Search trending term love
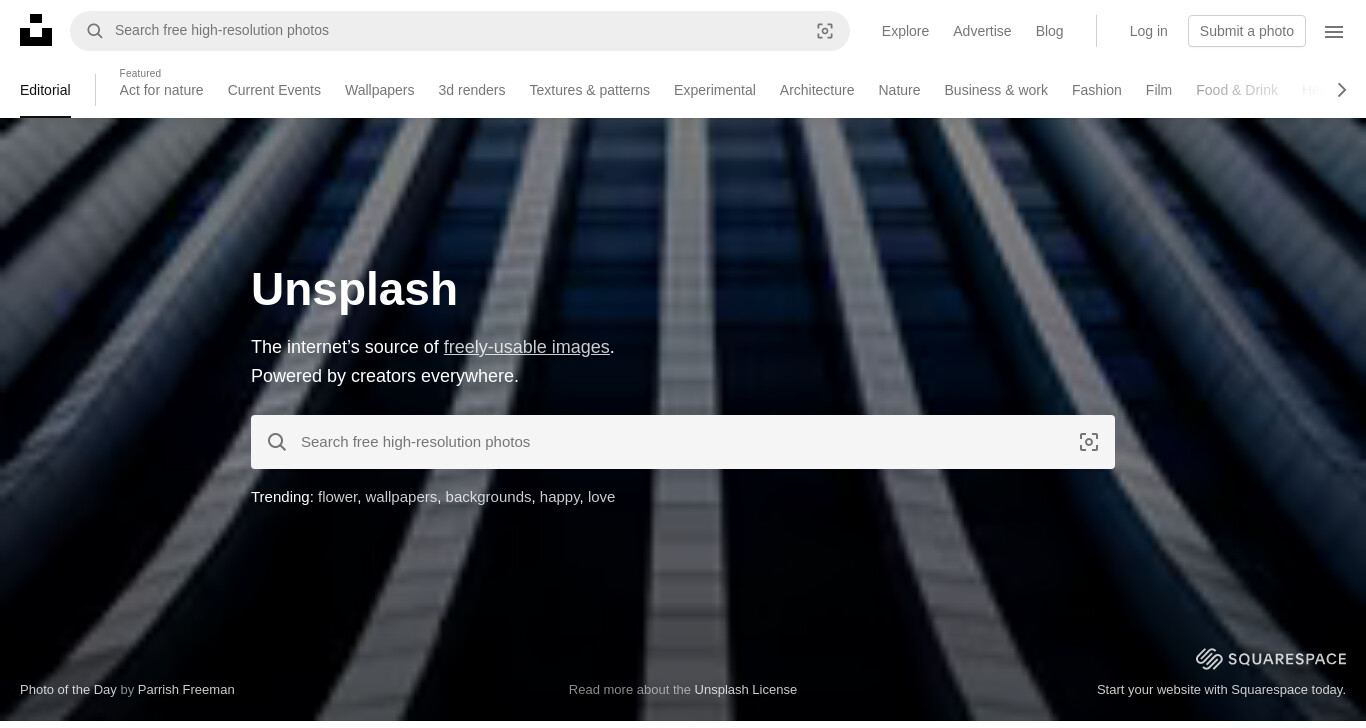Viewport: 1366px width, 728px height. point(601,497)
